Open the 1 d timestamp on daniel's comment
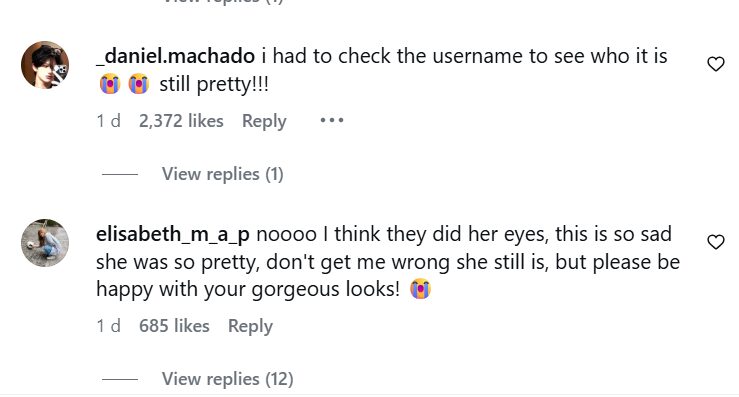739x397 pixels. [108, 121]
